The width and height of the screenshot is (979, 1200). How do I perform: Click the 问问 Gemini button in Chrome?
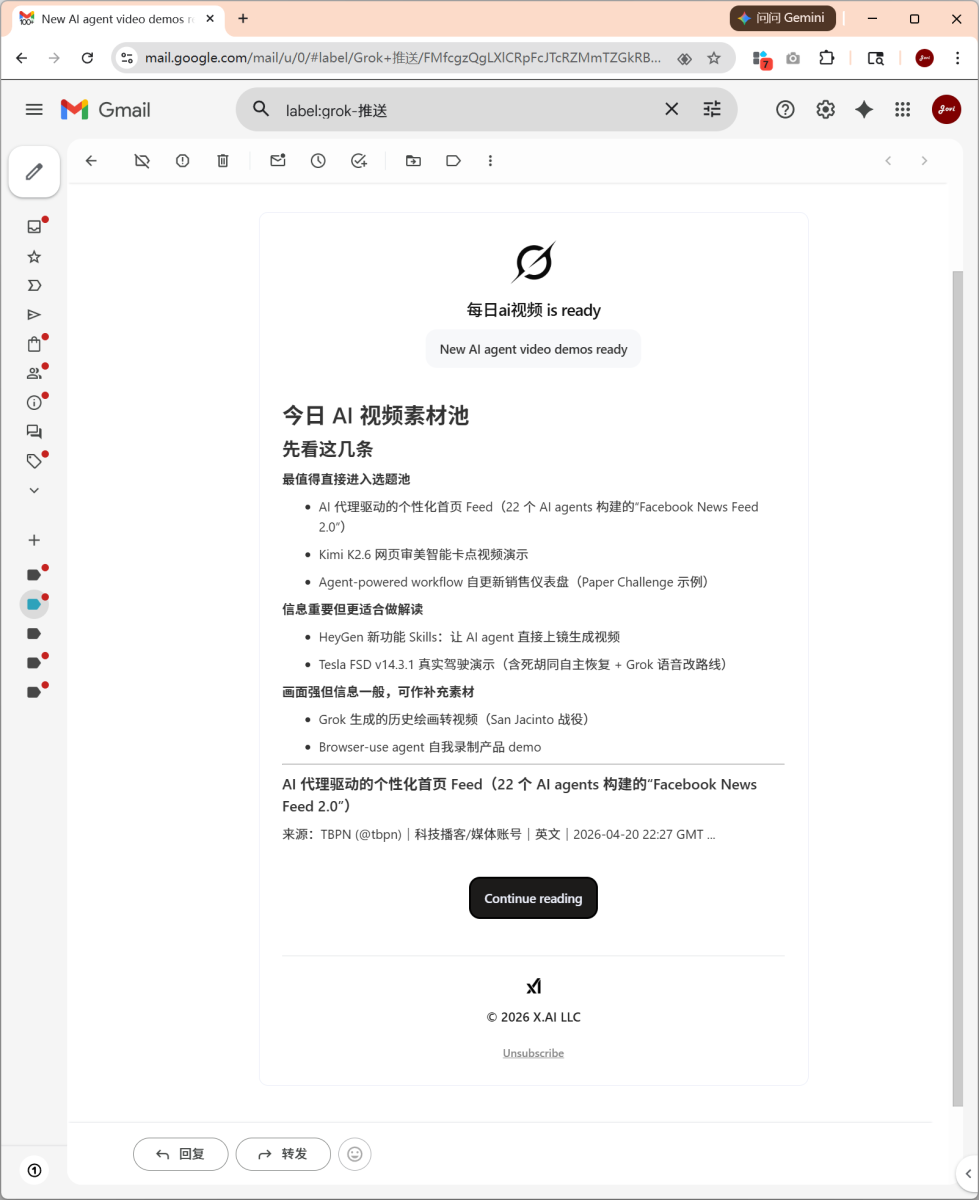[783, 18]
